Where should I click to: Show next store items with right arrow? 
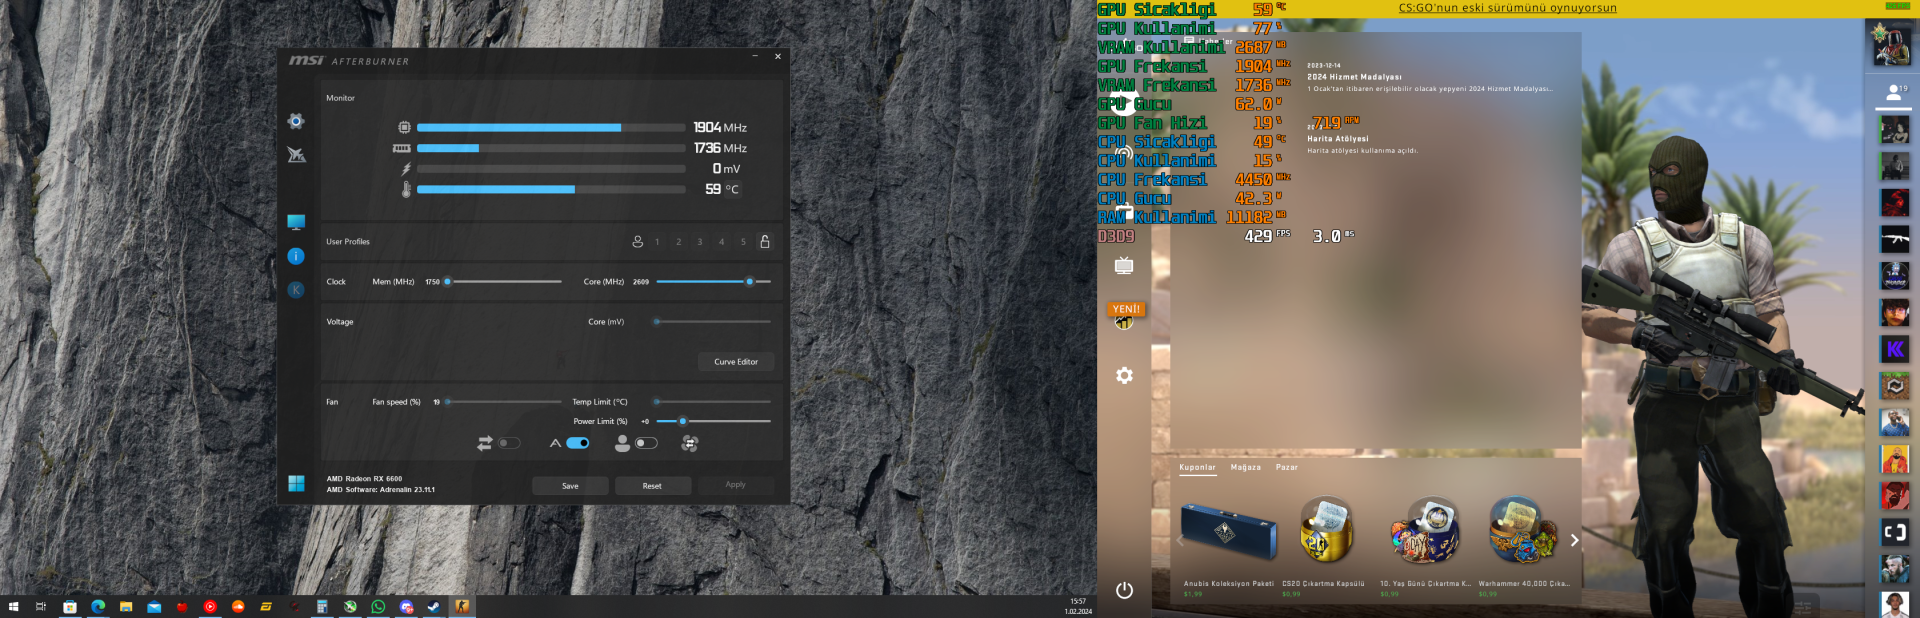1574,540
